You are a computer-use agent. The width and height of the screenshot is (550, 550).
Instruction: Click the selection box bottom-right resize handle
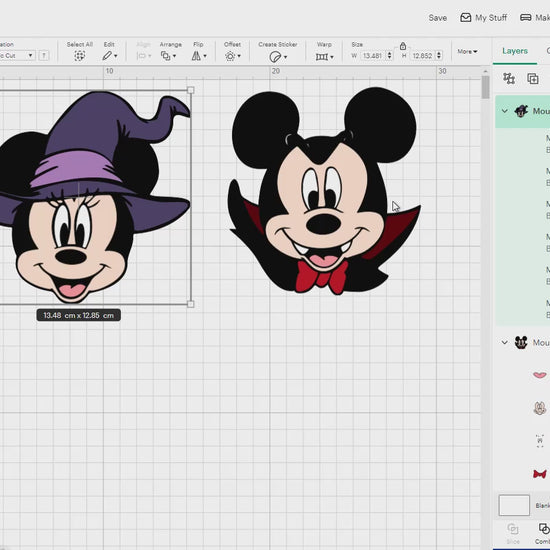(190, 304)
